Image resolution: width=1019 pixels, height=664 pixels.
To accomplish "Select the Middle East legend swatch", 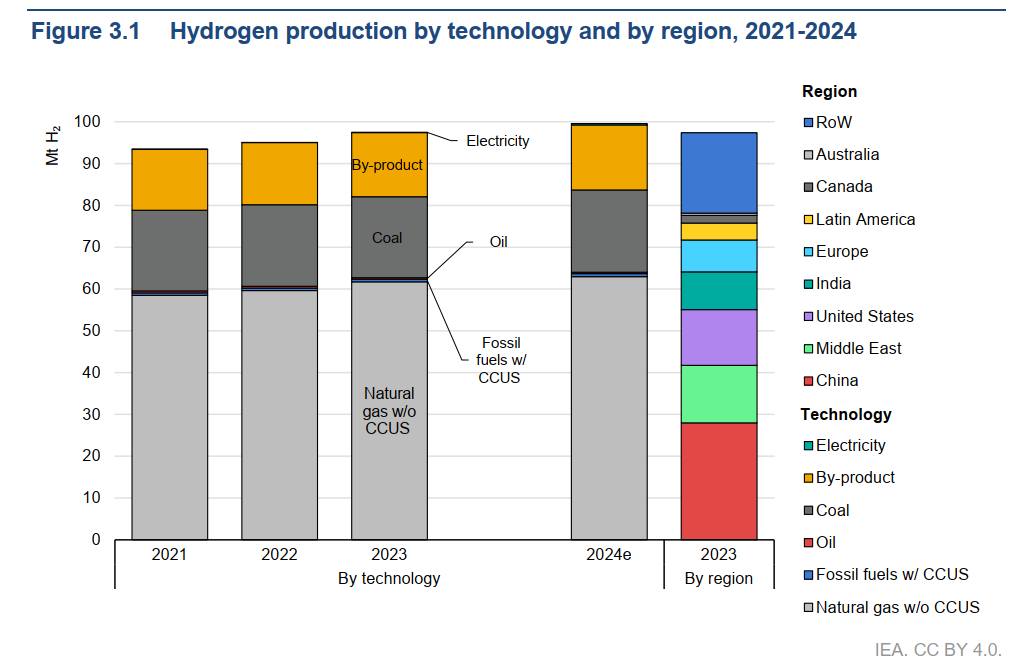I will pos(808,349).
